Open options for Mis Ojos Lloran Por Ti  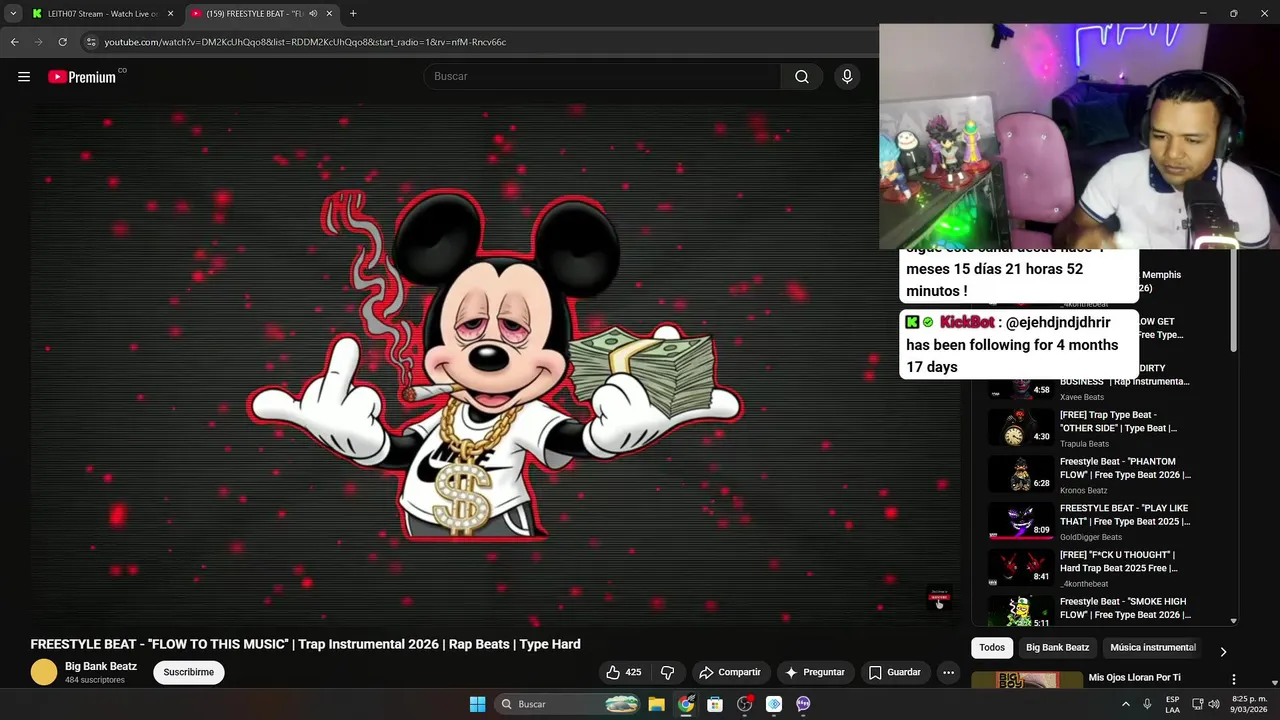(x=1233, y=679)
